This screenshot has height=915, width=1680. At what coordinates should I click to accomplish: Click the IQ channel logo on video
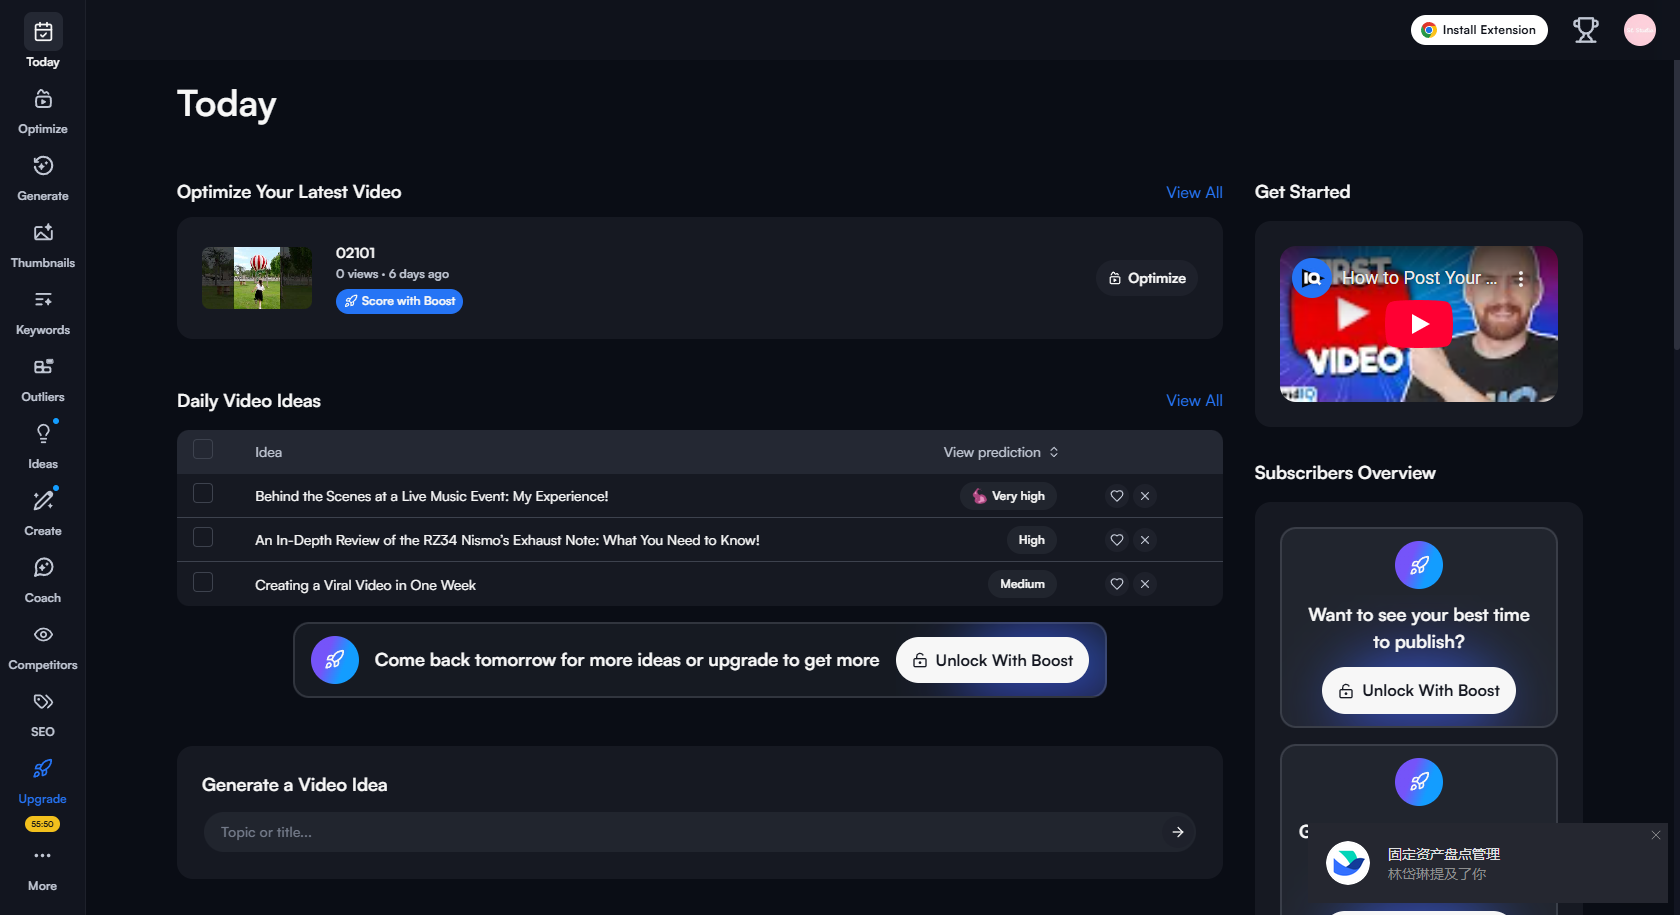(x=1311, y=278)
